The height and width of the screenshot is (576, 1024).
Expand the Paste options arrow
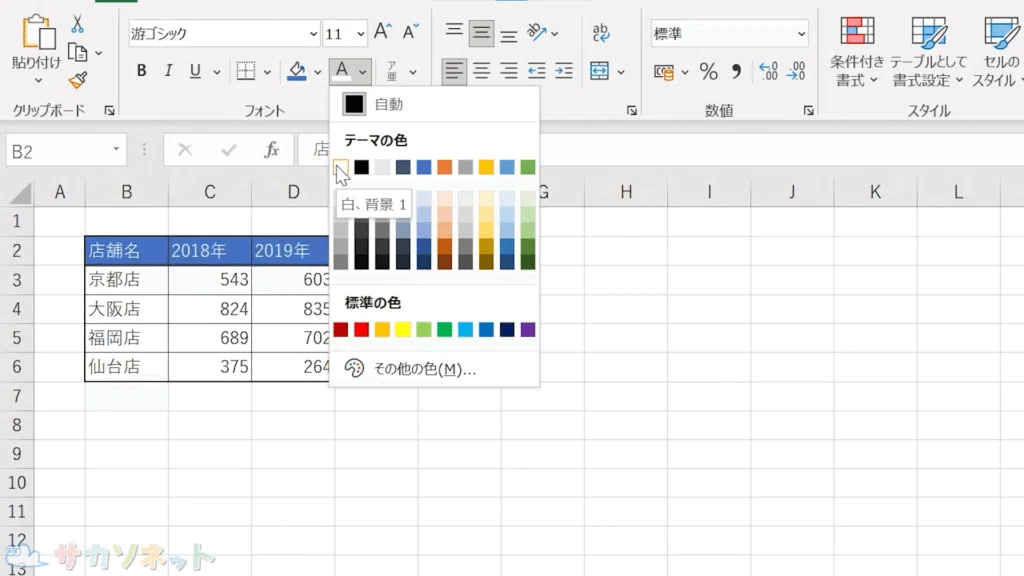[38, 80]
